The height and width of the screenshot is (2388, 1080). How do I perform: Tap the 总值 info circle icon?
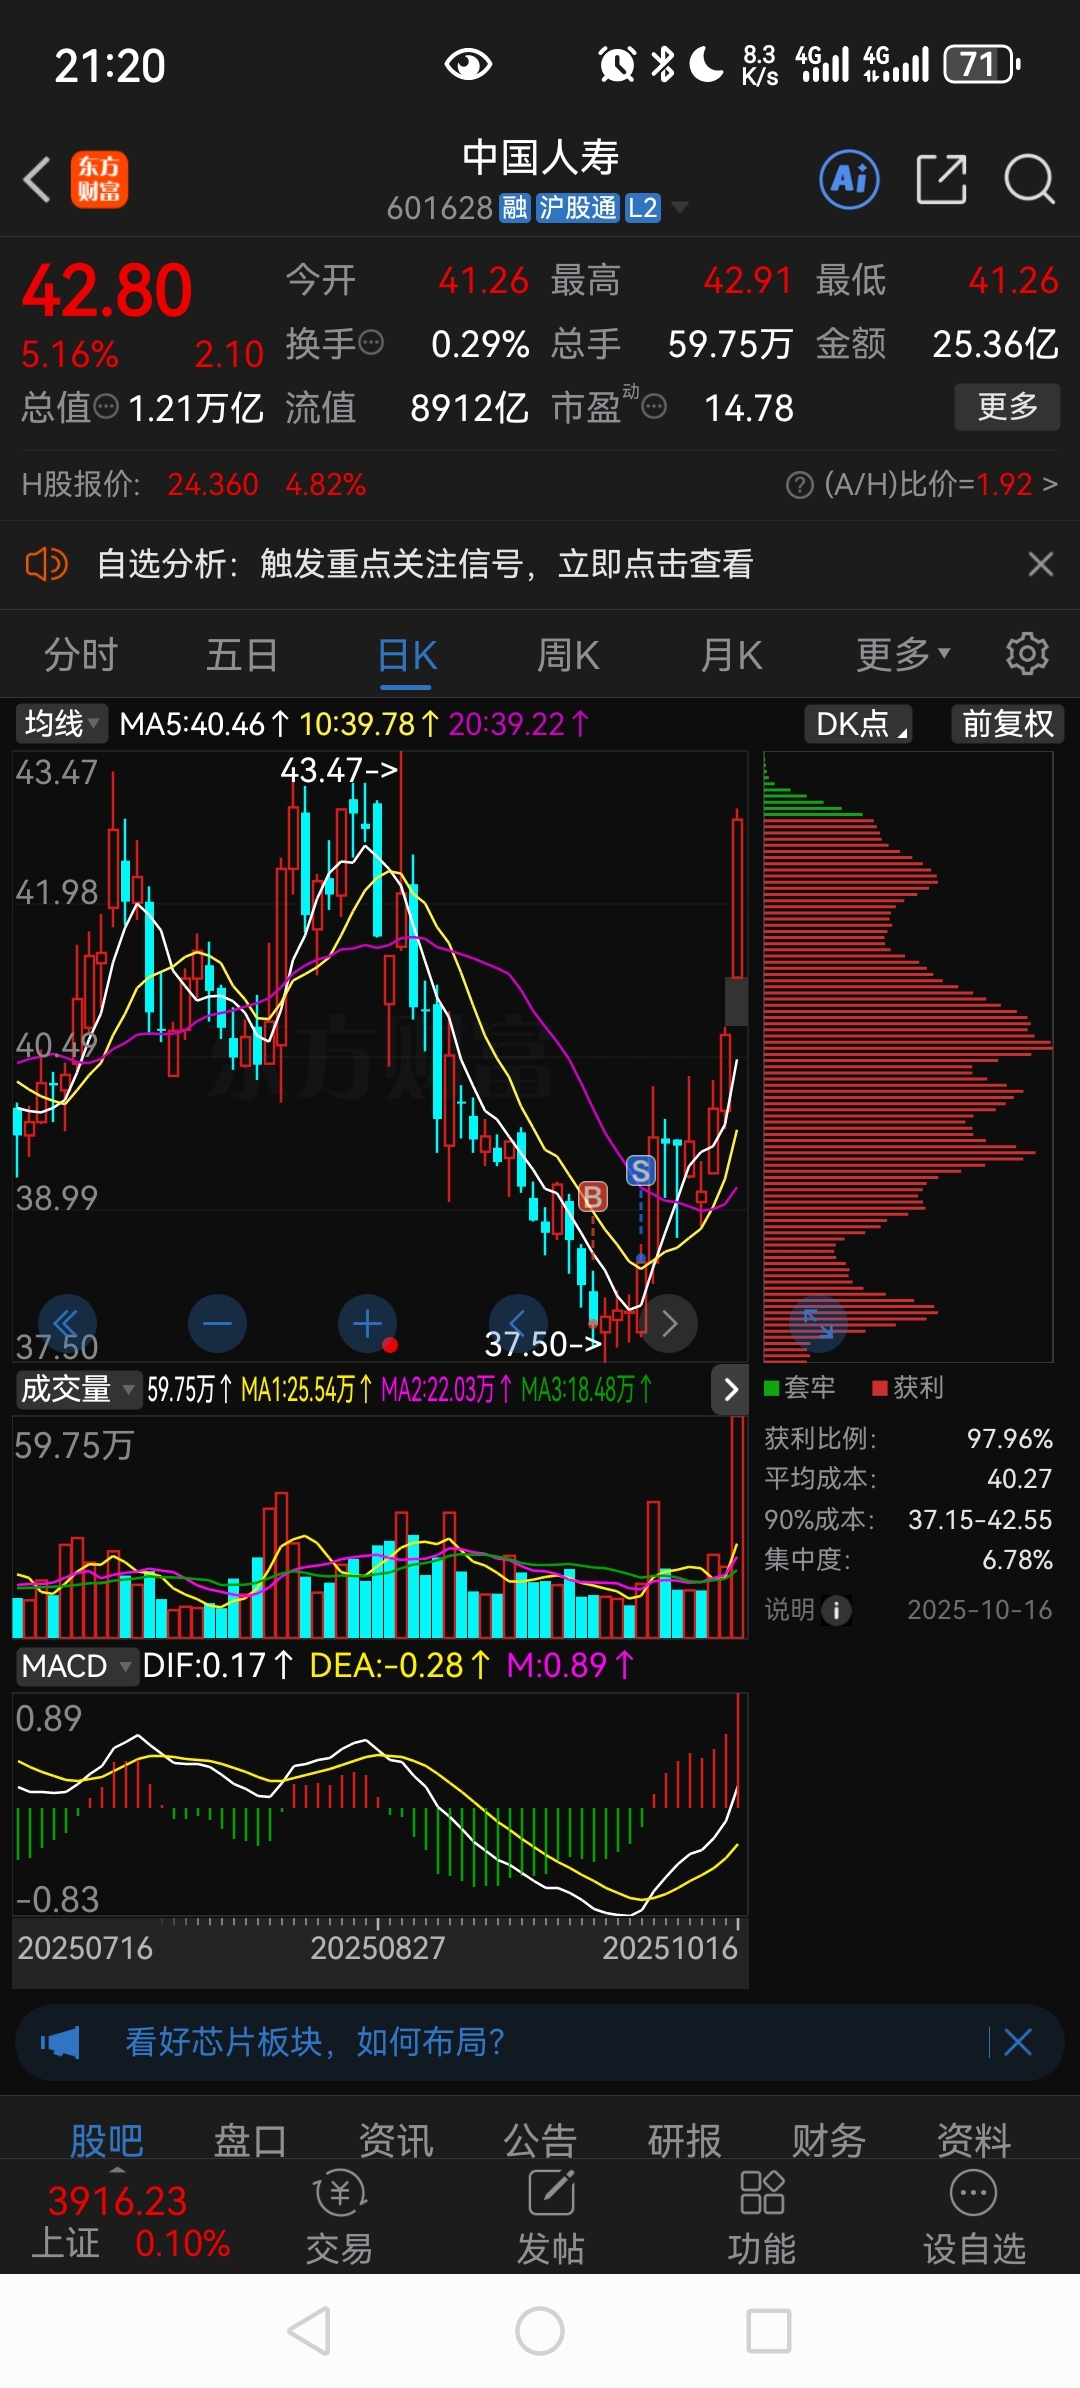(106, 407)
